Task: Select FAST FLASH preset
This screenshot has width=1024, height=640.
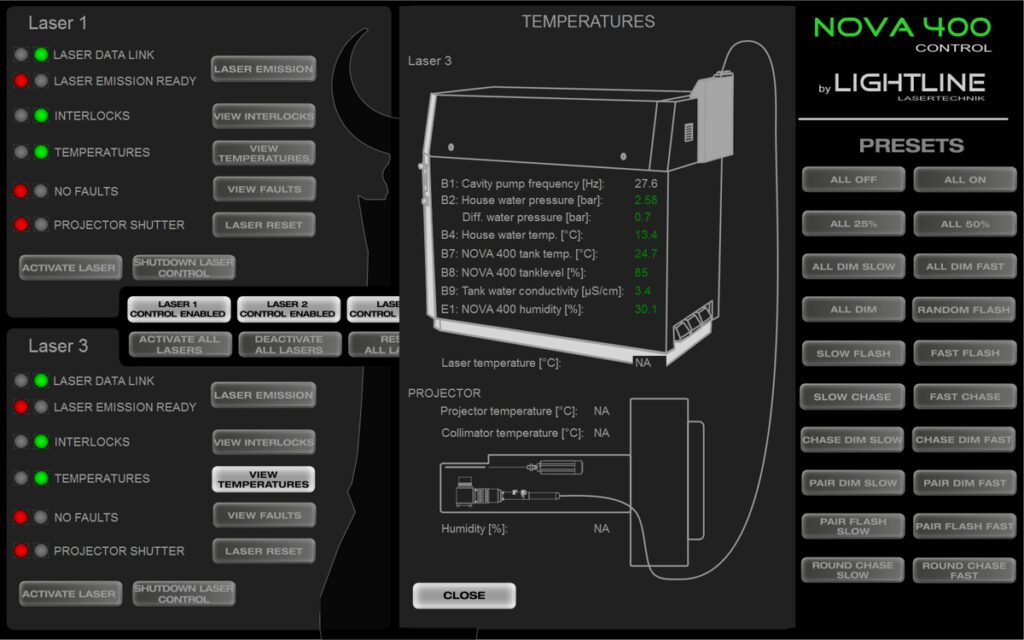Action: point(965,353)
